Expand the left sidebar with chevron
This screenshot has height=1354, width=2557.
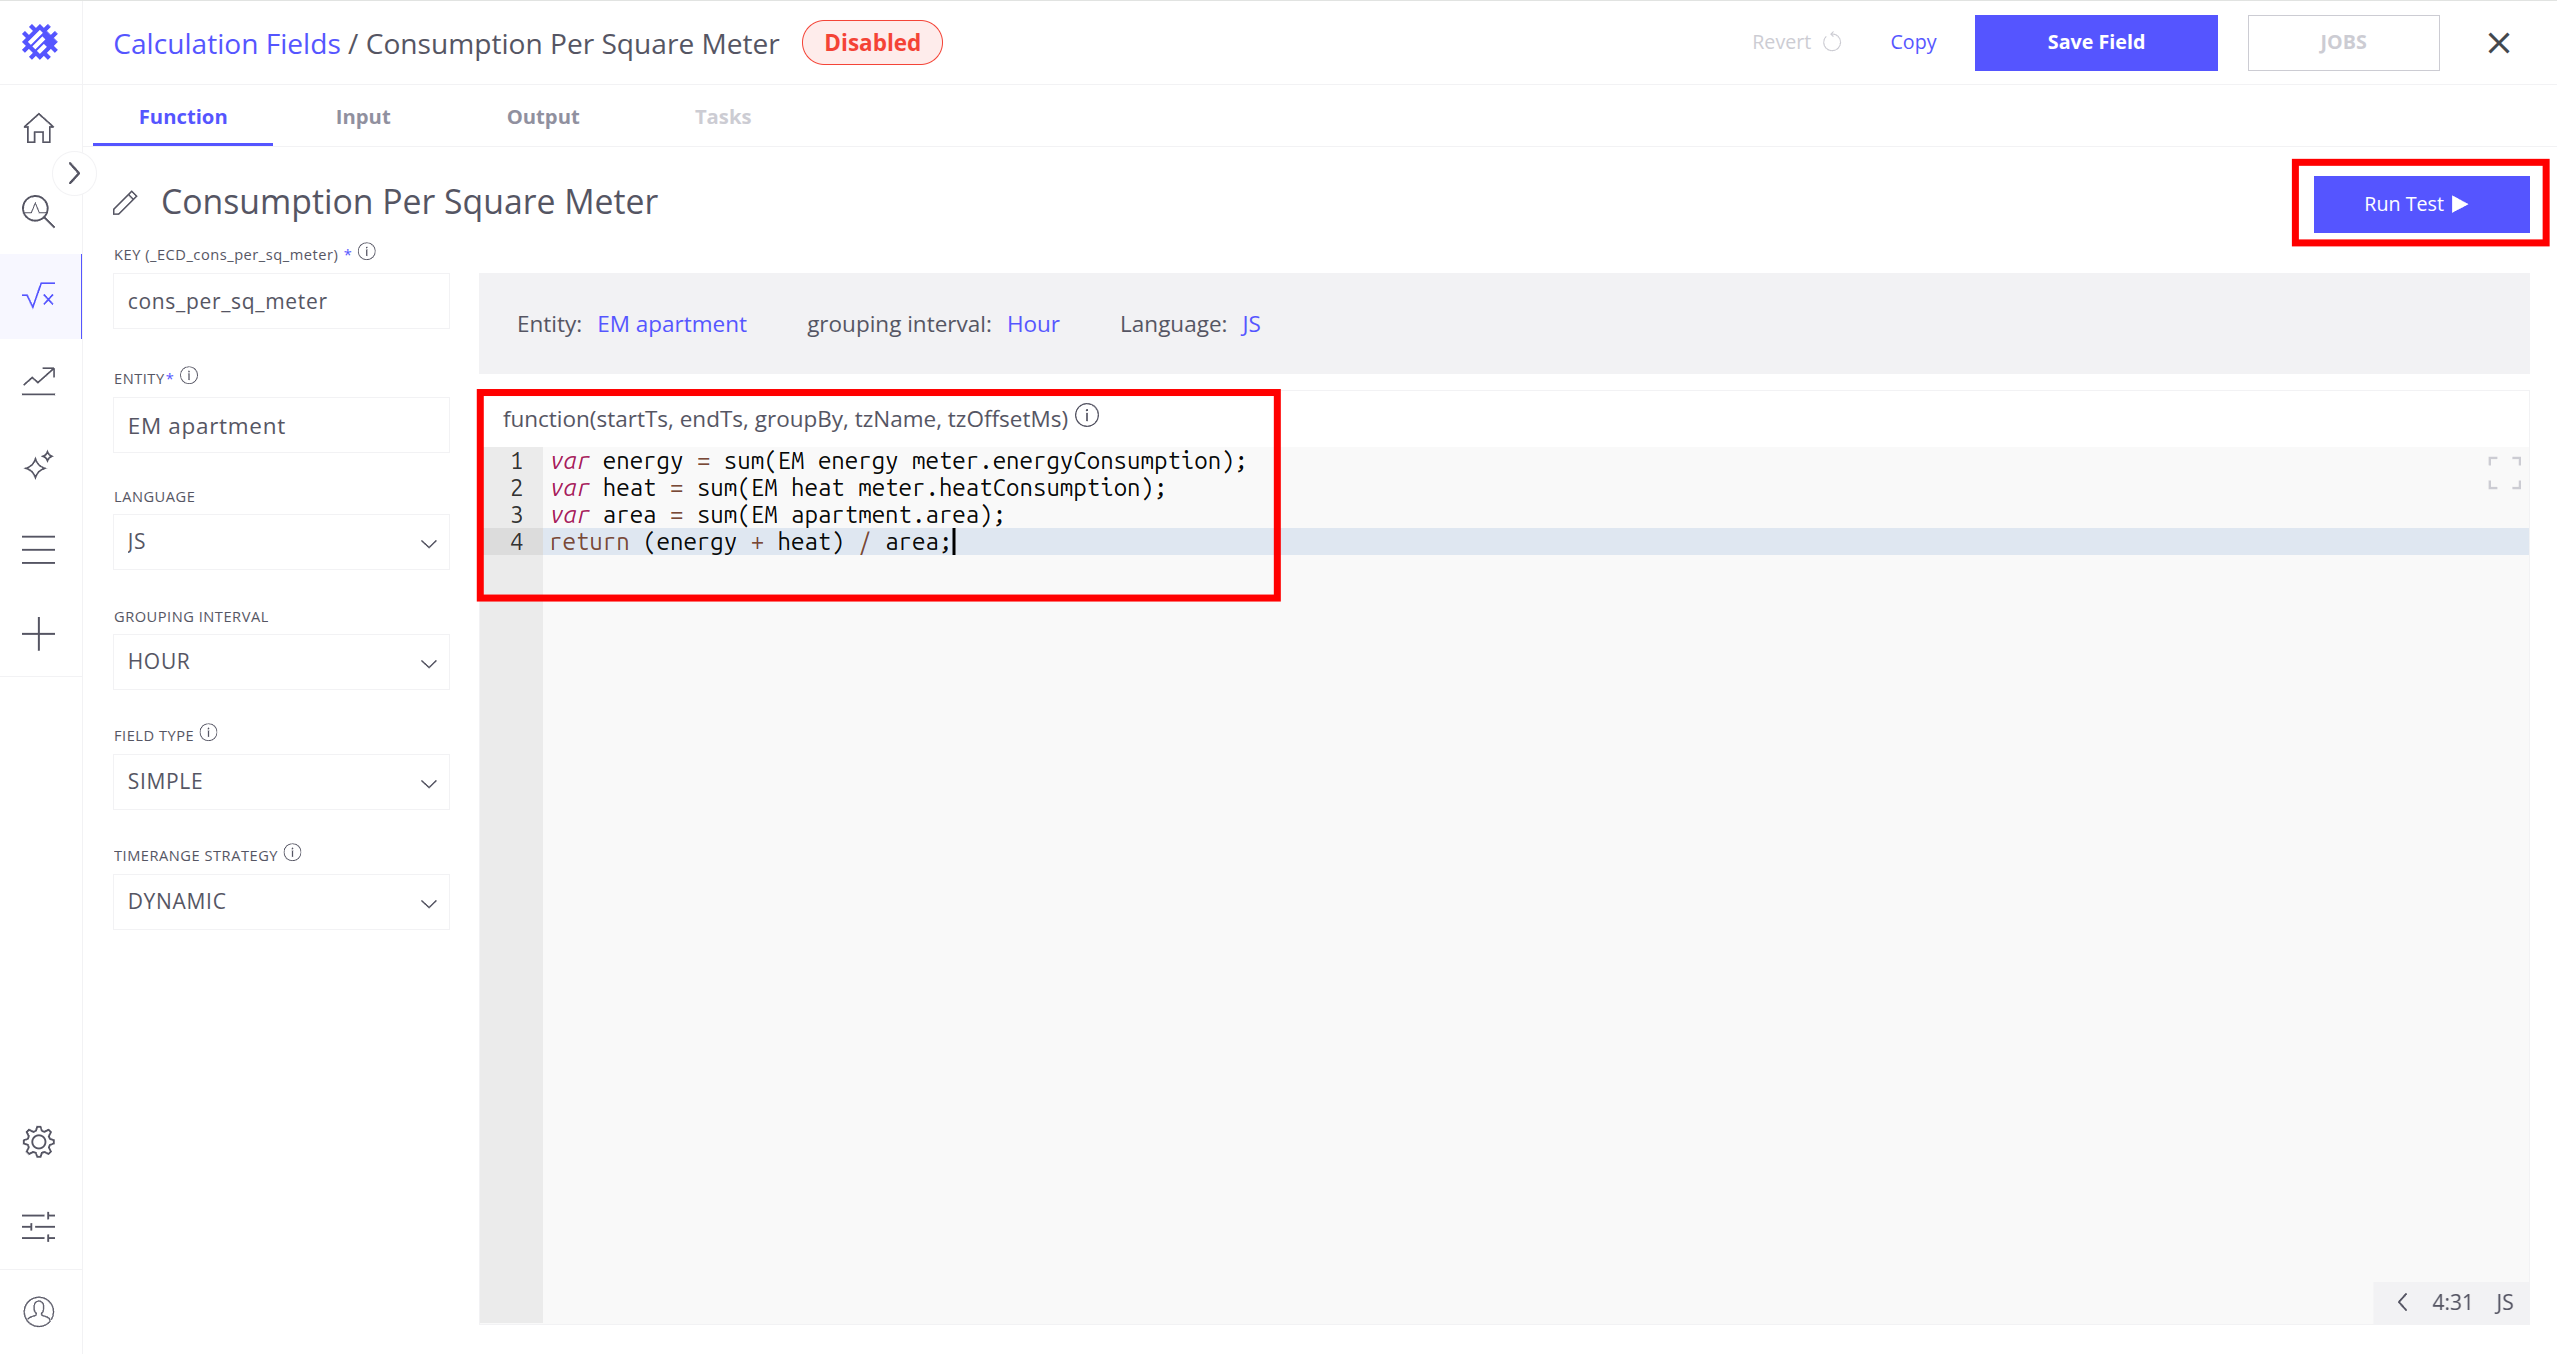[74, 174]
